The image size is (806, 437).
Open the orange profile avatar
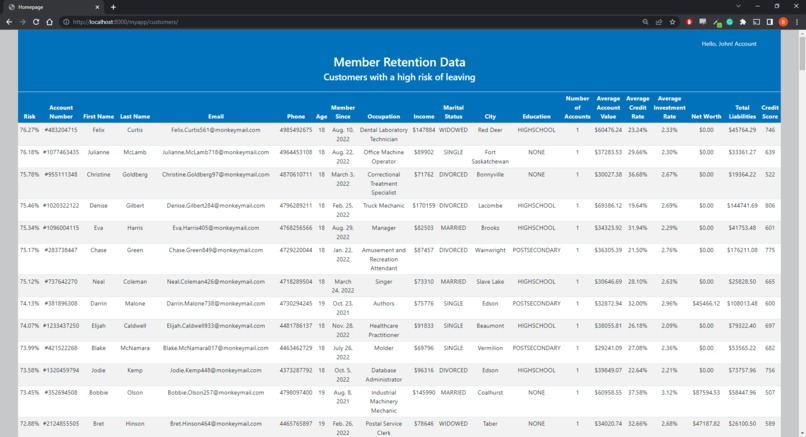tap(783, 22)
